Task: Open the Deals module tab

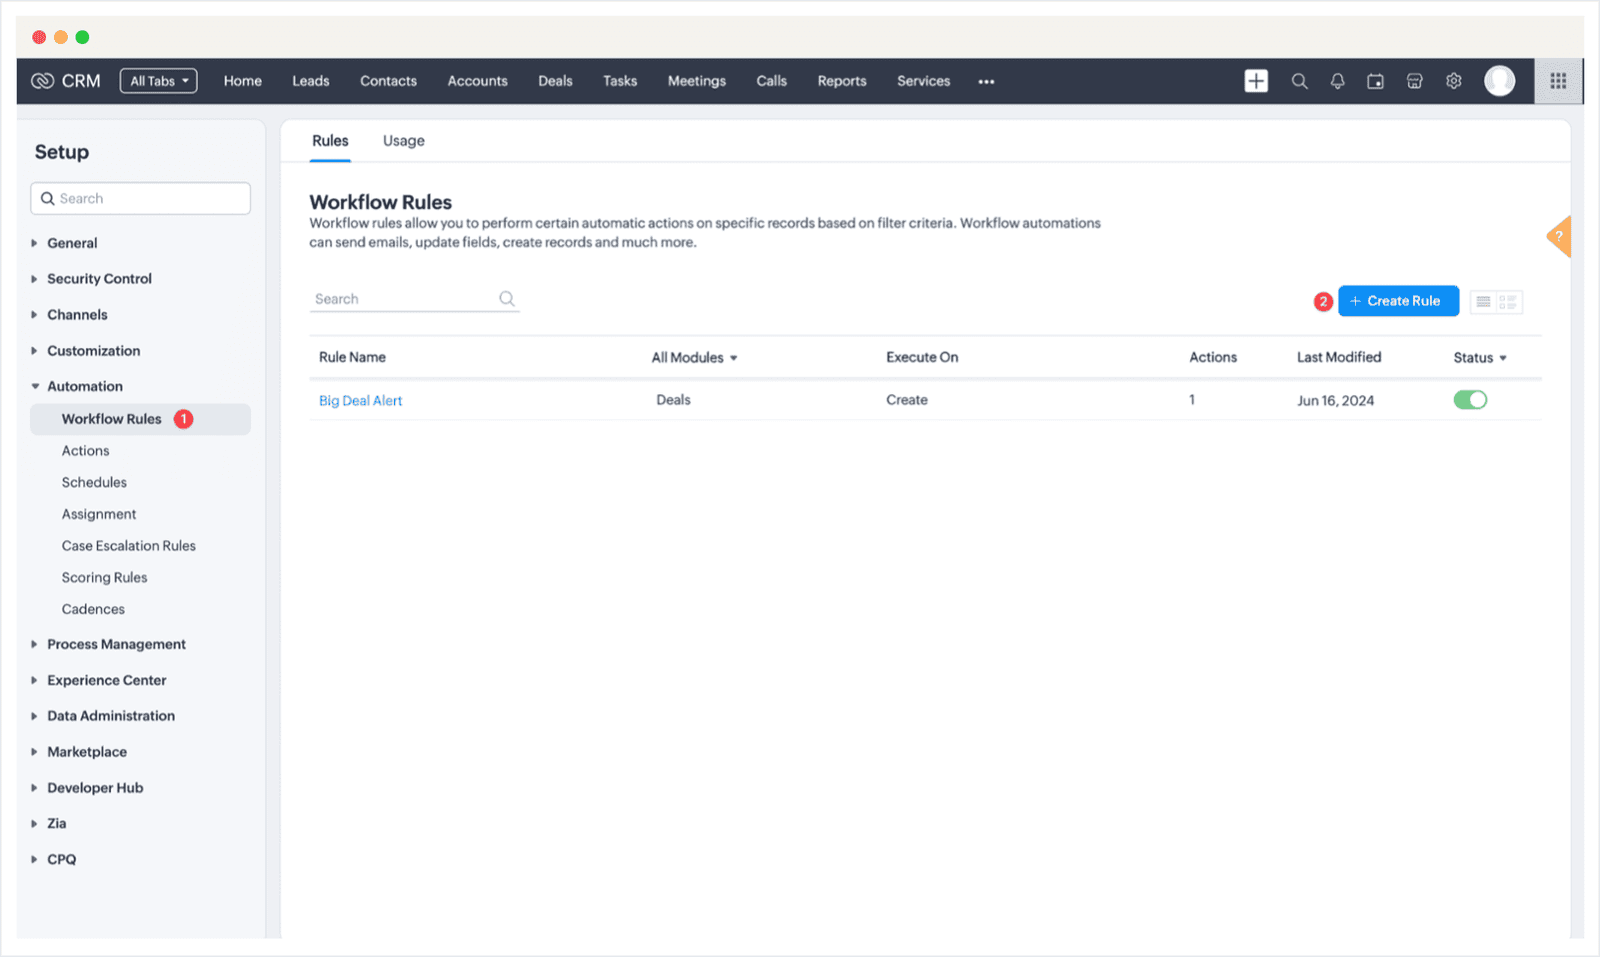Action: point(555,81)
